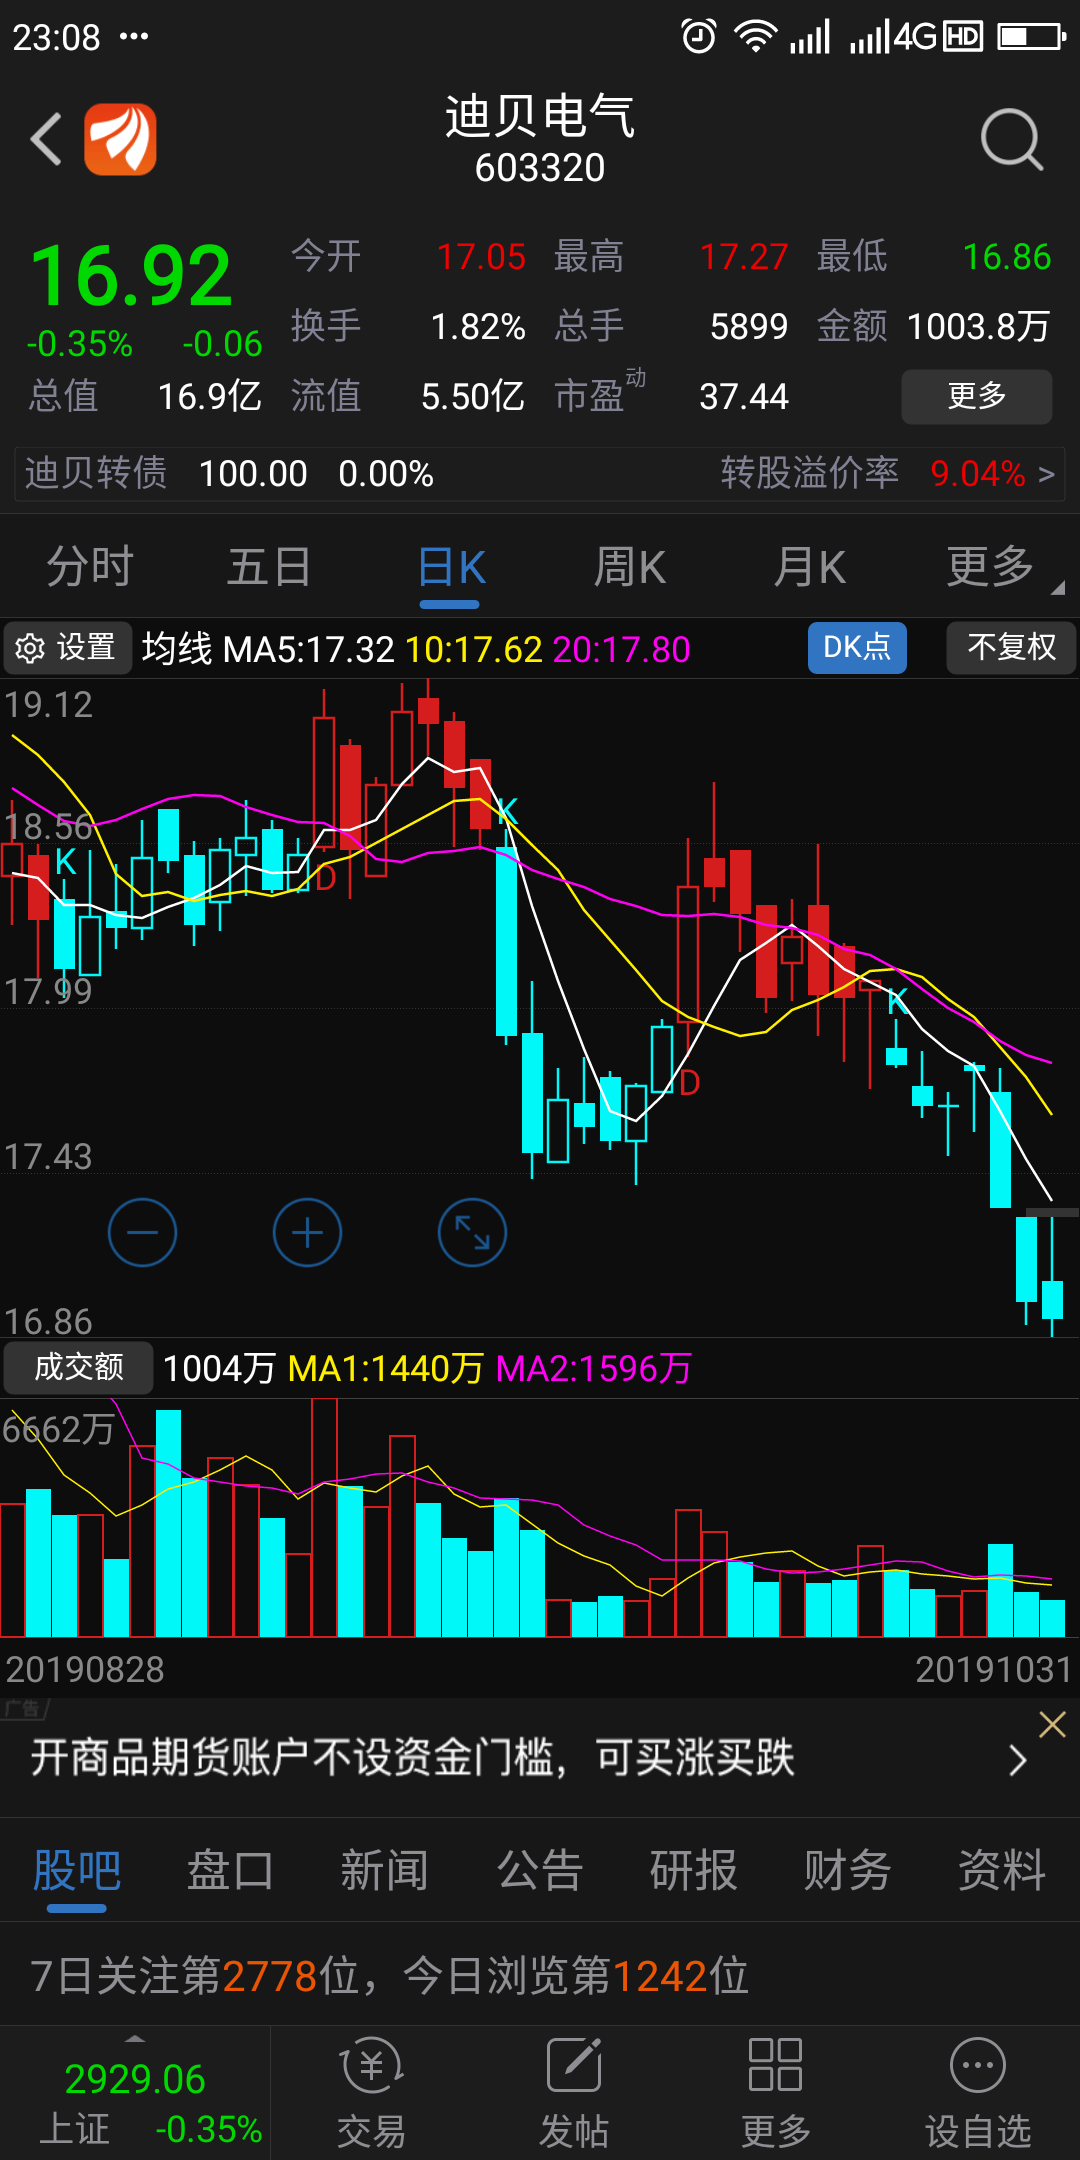Tap battery status icon
This screenshot has height=2160, width=1080.
coord(1032,37)
